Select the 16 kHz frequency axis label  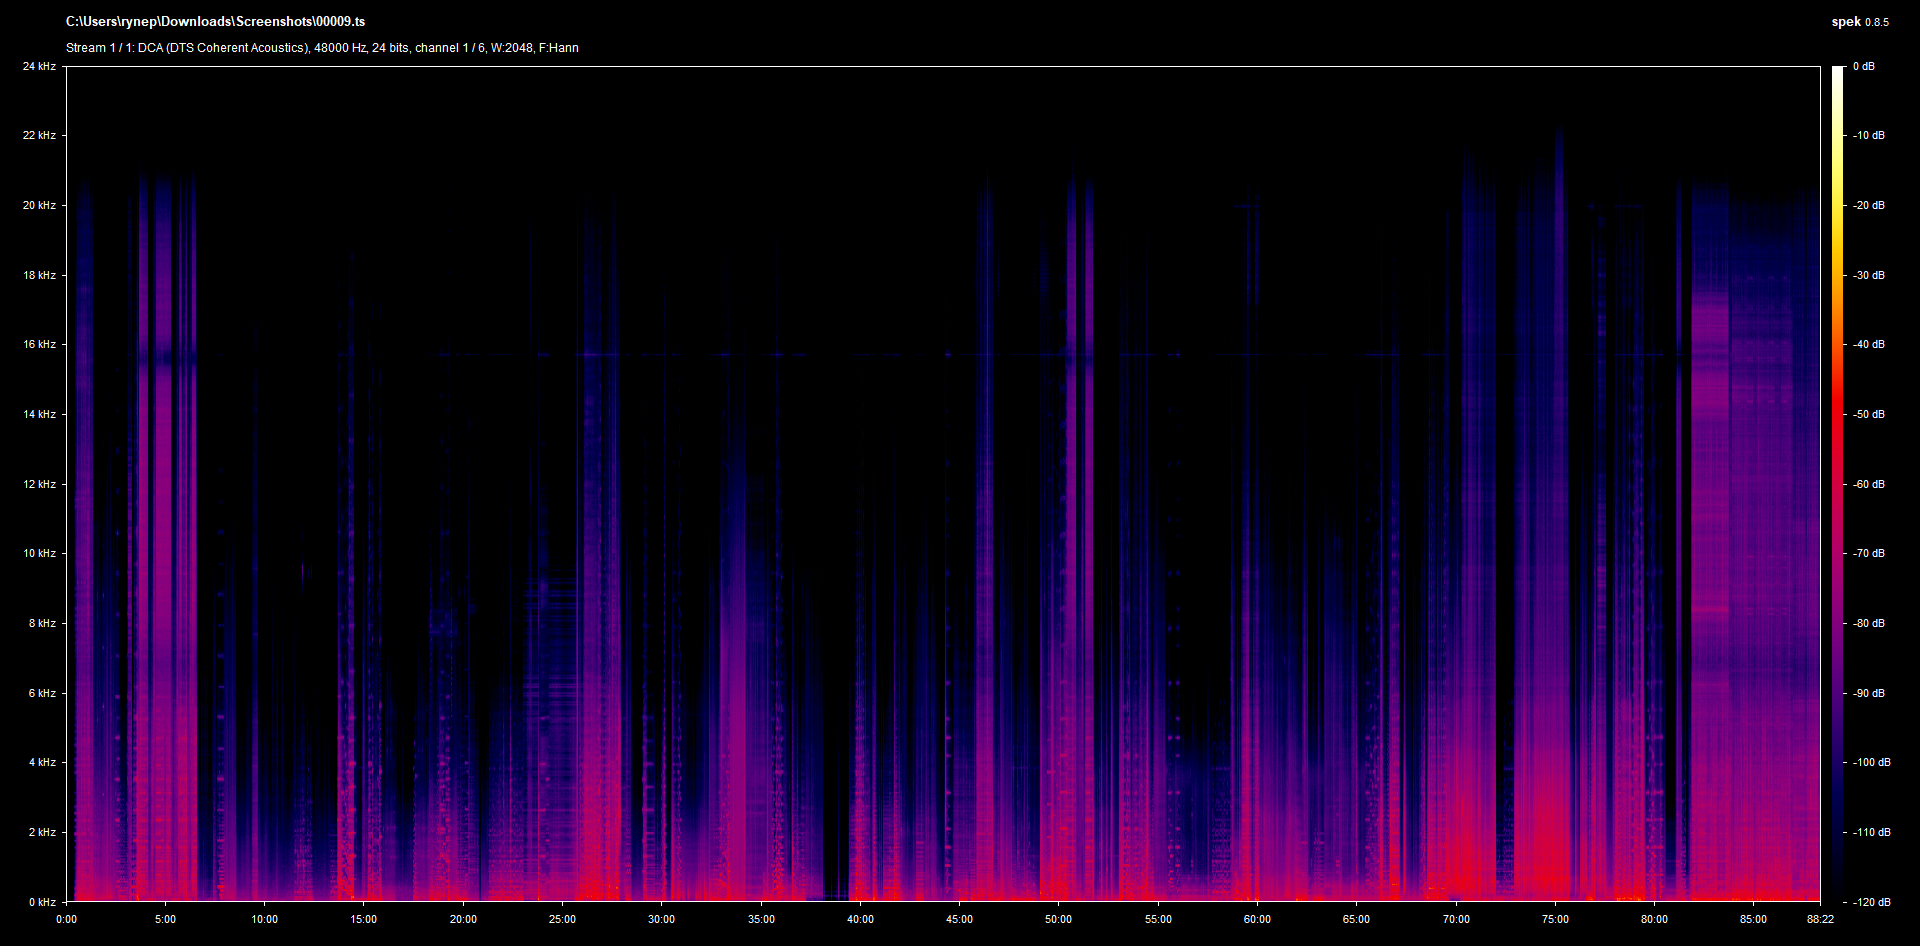(x=39, y=345)
